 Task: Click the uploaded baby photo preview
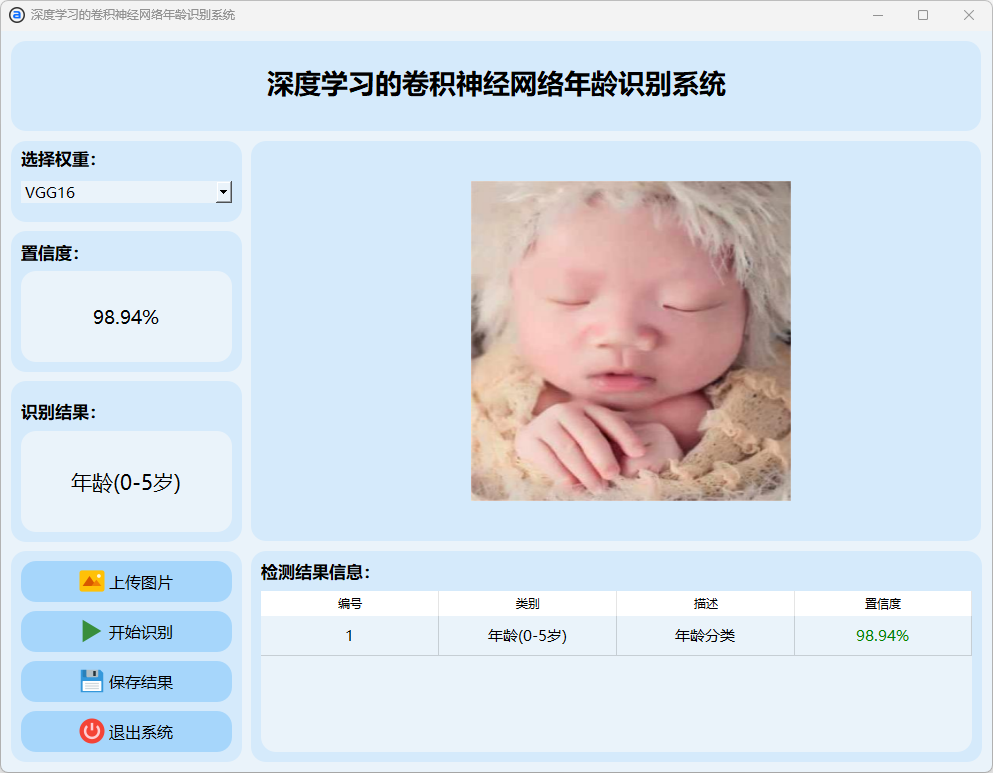tap(630, 340)
